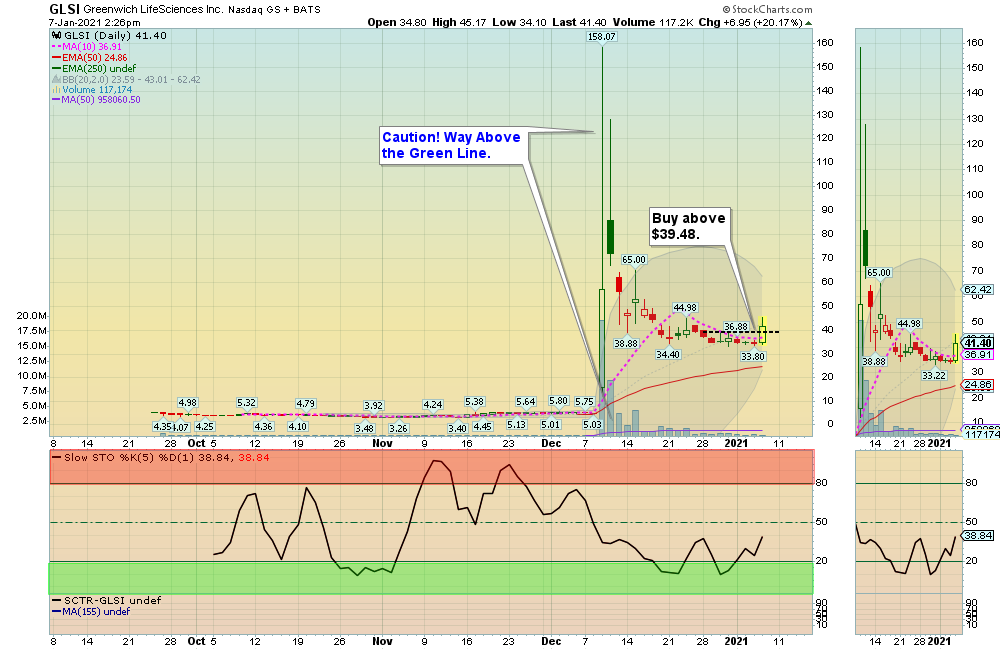The width and height of the screenshot is (1000, 650).
Task: Click the 41.40 price tag in the zoomed panel
Action: (978, 343)
